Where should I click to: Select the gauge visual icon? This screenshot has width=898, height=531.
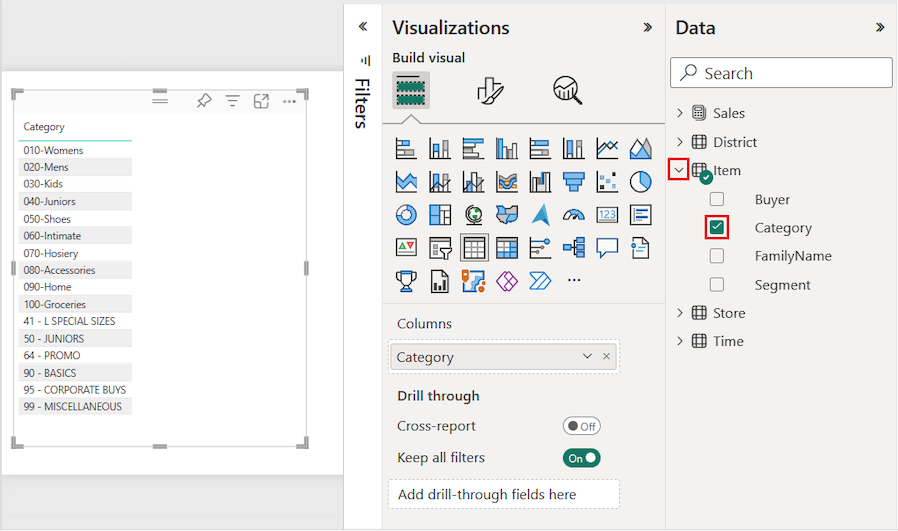point(573,215)
